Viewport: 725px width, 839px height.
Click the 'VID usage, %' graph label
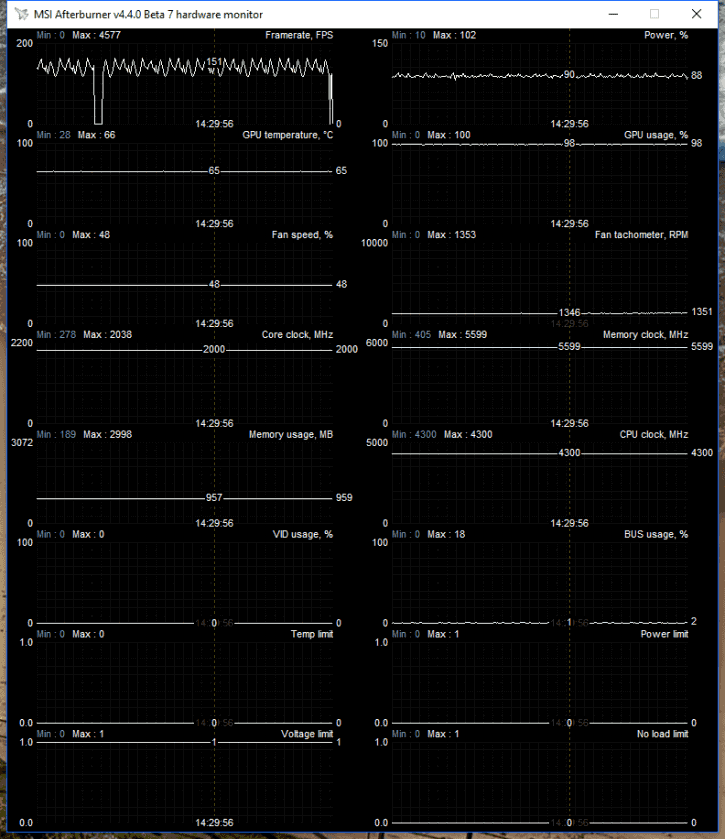click(x=303, y=535)
